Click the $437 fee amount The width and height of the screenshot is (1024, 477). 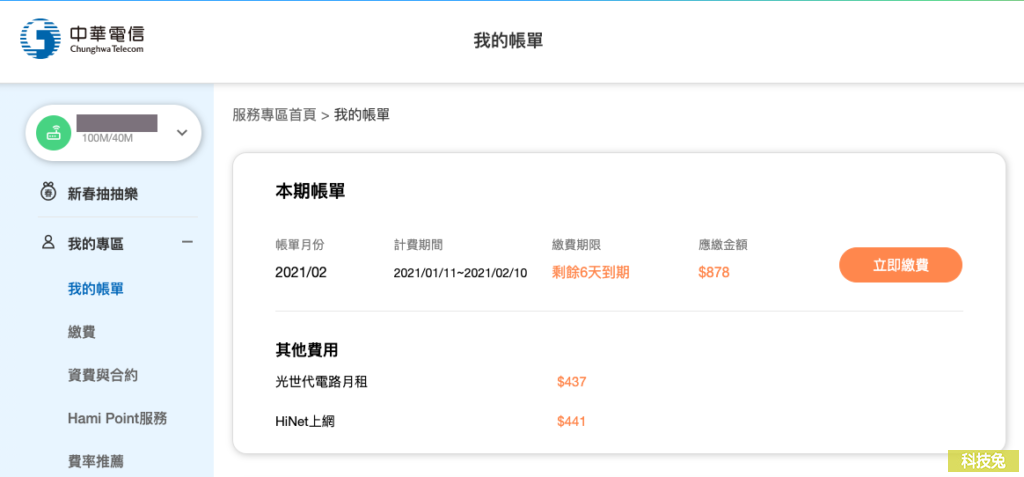point(571,382)
